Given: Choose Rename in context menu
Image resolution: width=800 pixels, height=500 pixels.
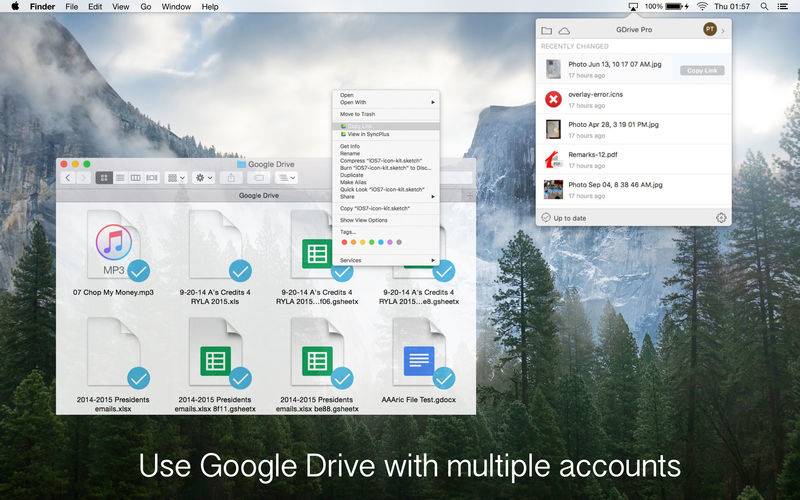Looking at the screenshot, I should point(385,154).
